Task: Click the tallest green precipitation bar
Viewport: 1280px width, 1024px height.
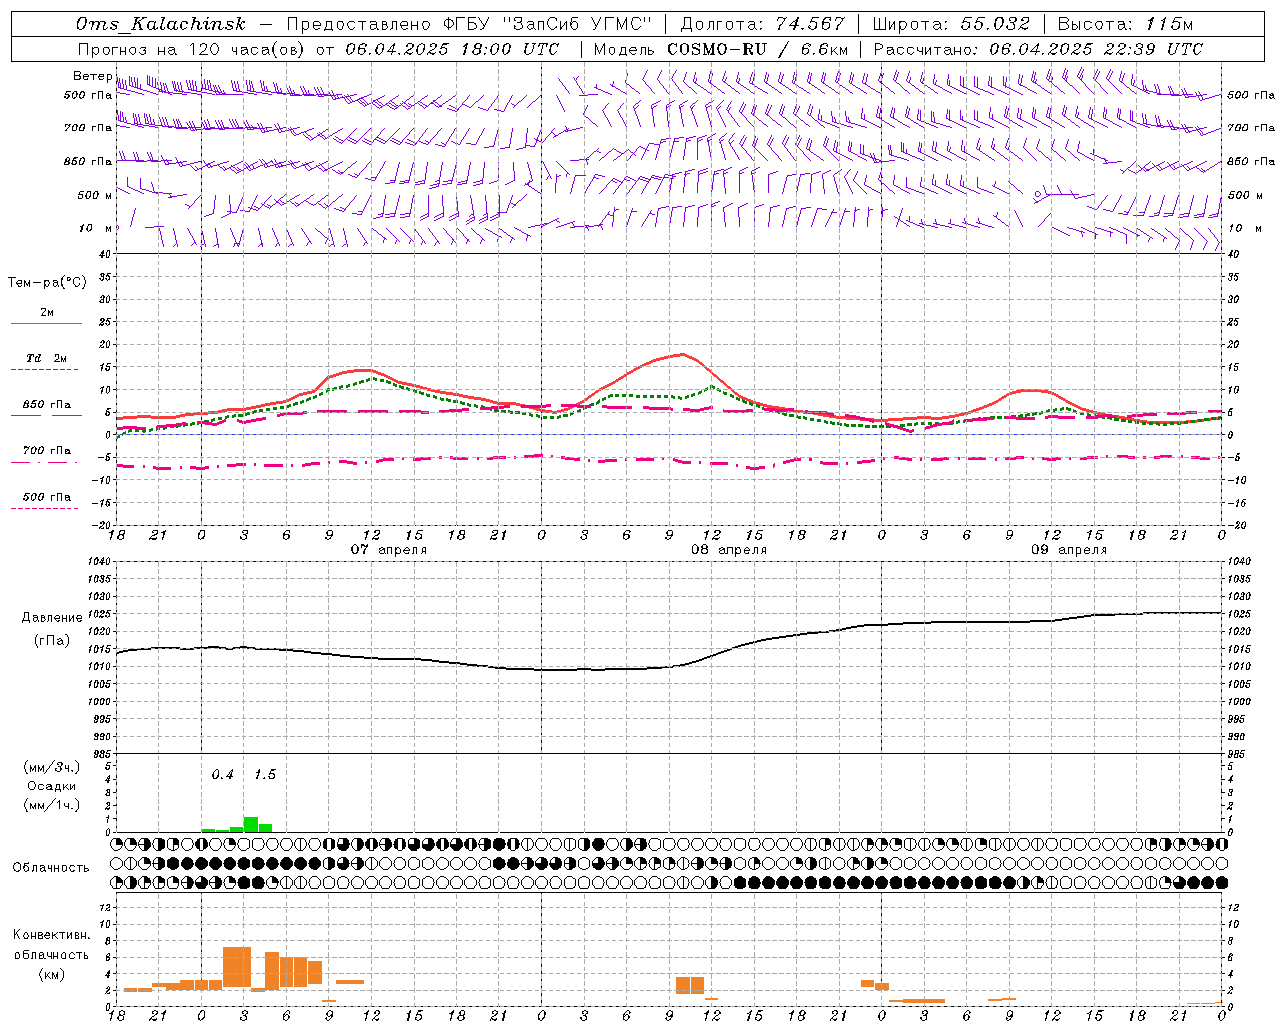Action: (x=251, y=824)
